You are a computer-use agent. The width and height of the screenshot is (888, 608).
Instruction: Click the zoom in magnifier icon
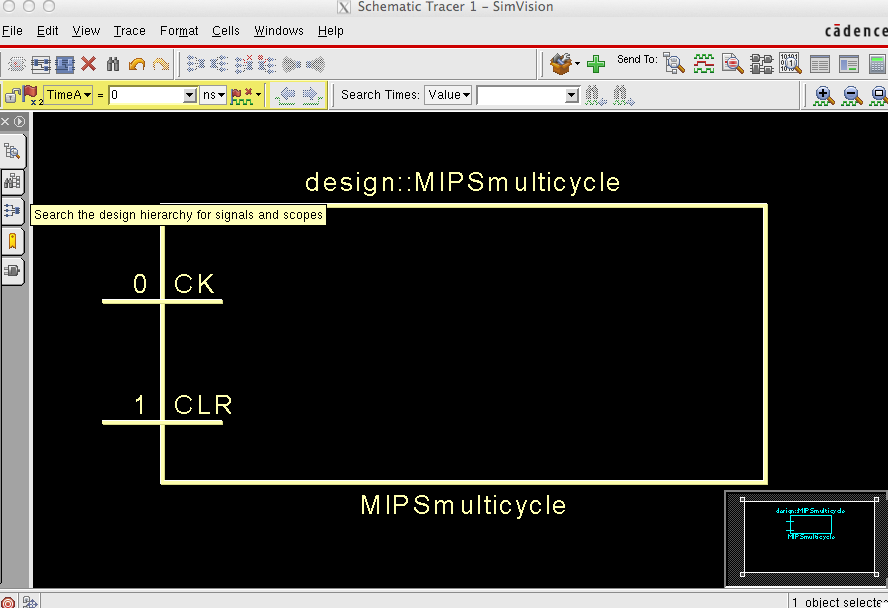pyautogui.click(x=824, y=95)
